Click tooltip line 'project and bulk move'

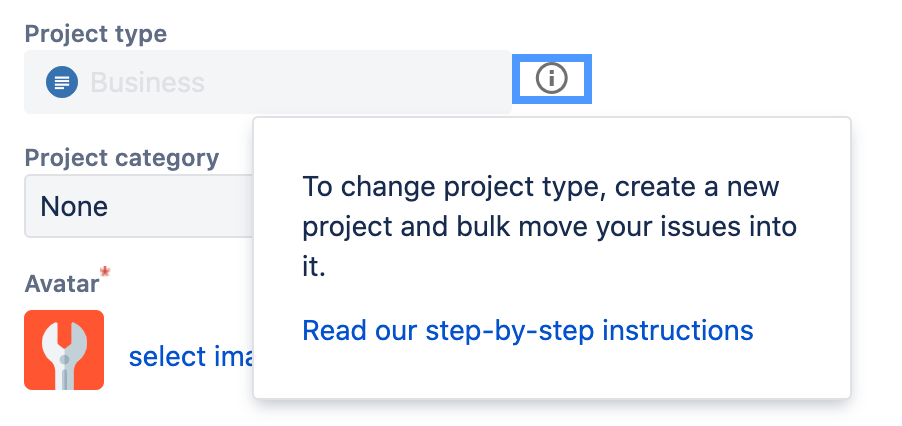(x=549, y=227)
